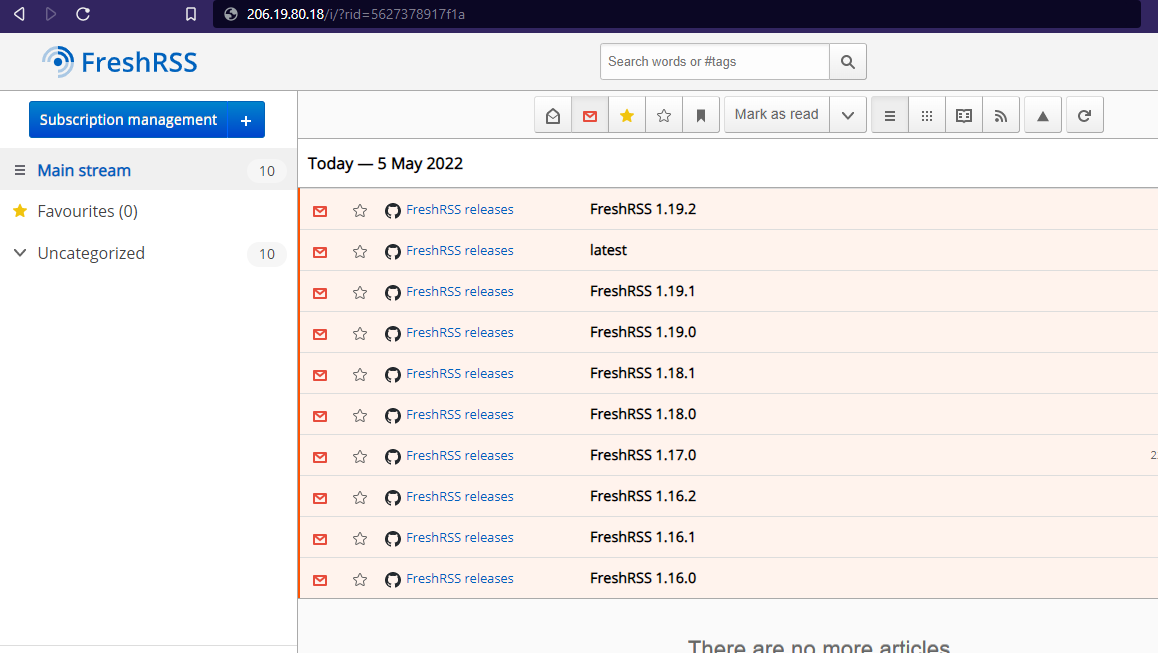1158x653 pixels.
Task: Click the magnifier search button
Action: click(848, 61)
